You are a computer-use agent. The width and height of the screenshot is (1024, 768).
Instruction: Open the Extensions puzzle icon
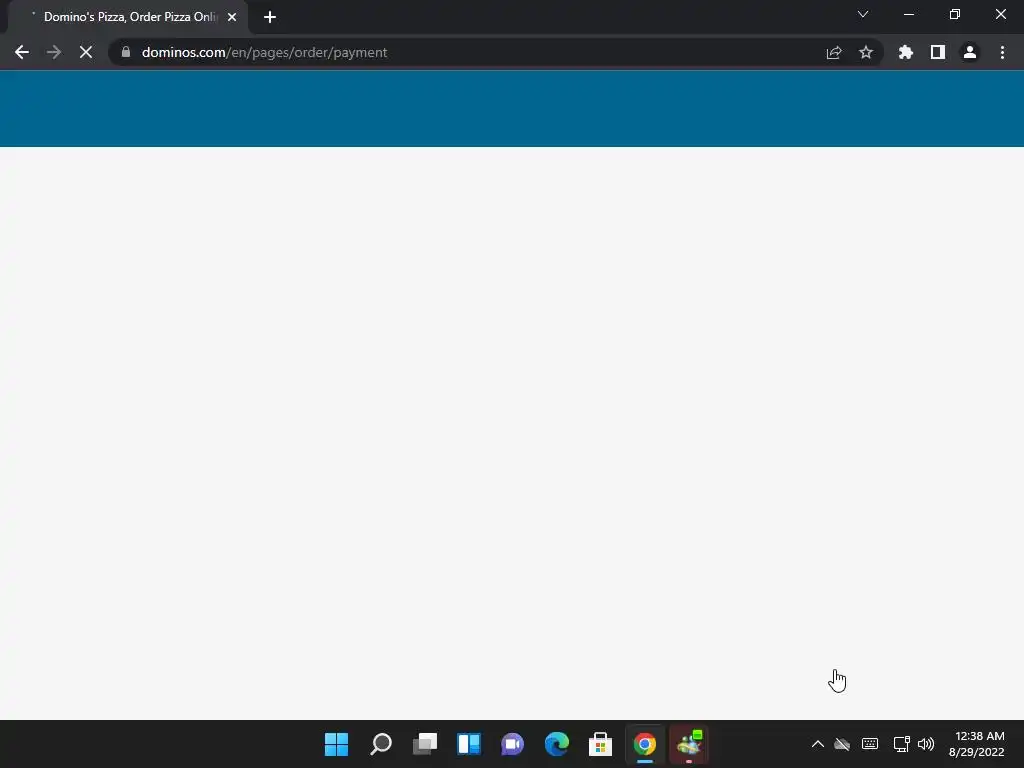[x=906, y=52]
